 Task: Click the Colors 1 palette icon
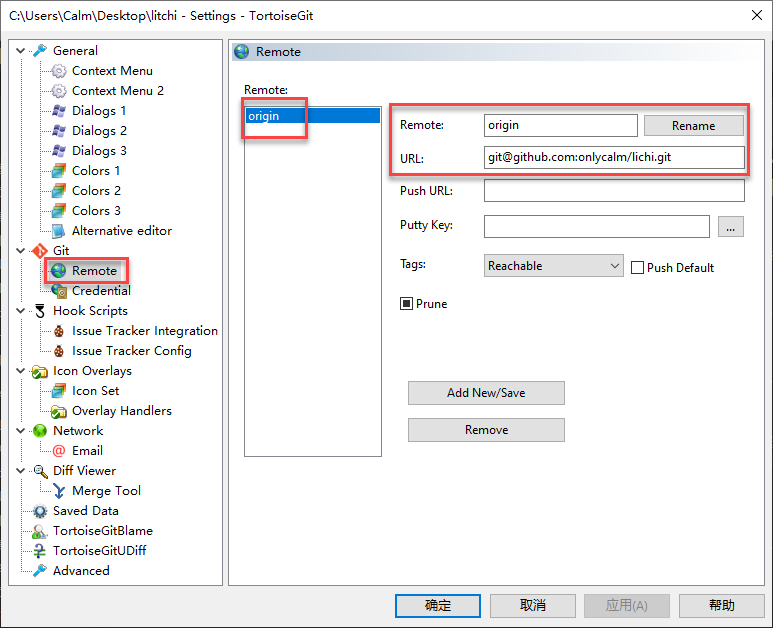click(59, 171)
